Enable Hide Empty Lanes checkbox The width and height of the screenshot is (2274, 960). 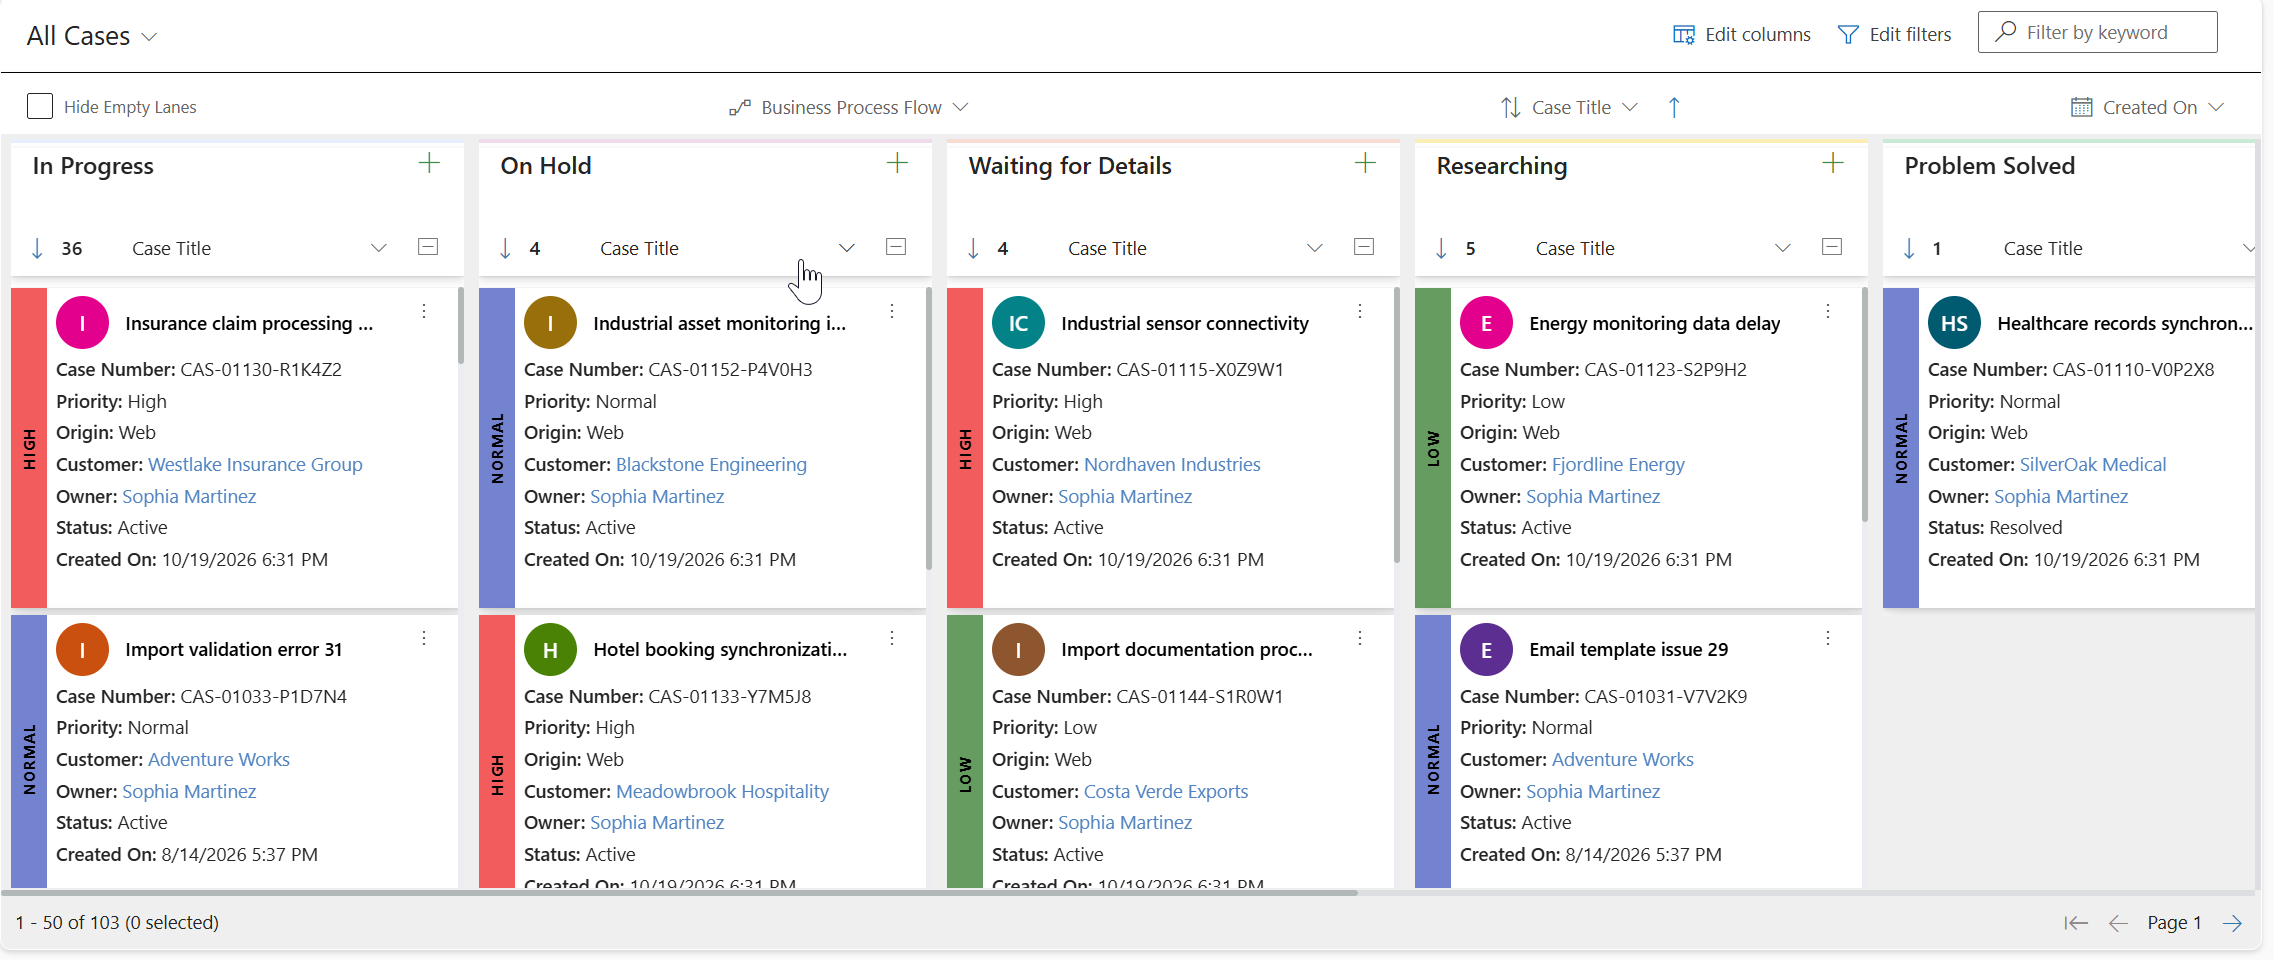pyautogui.click(x=40, y=106)
